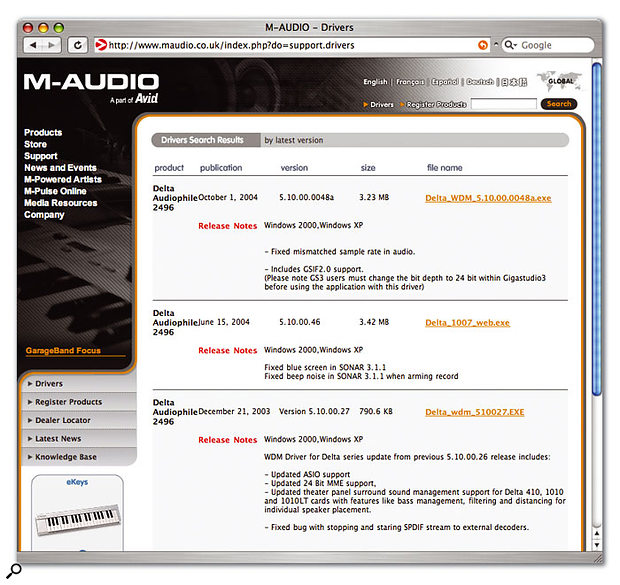Open the Company menu item

tap(44, 215)
